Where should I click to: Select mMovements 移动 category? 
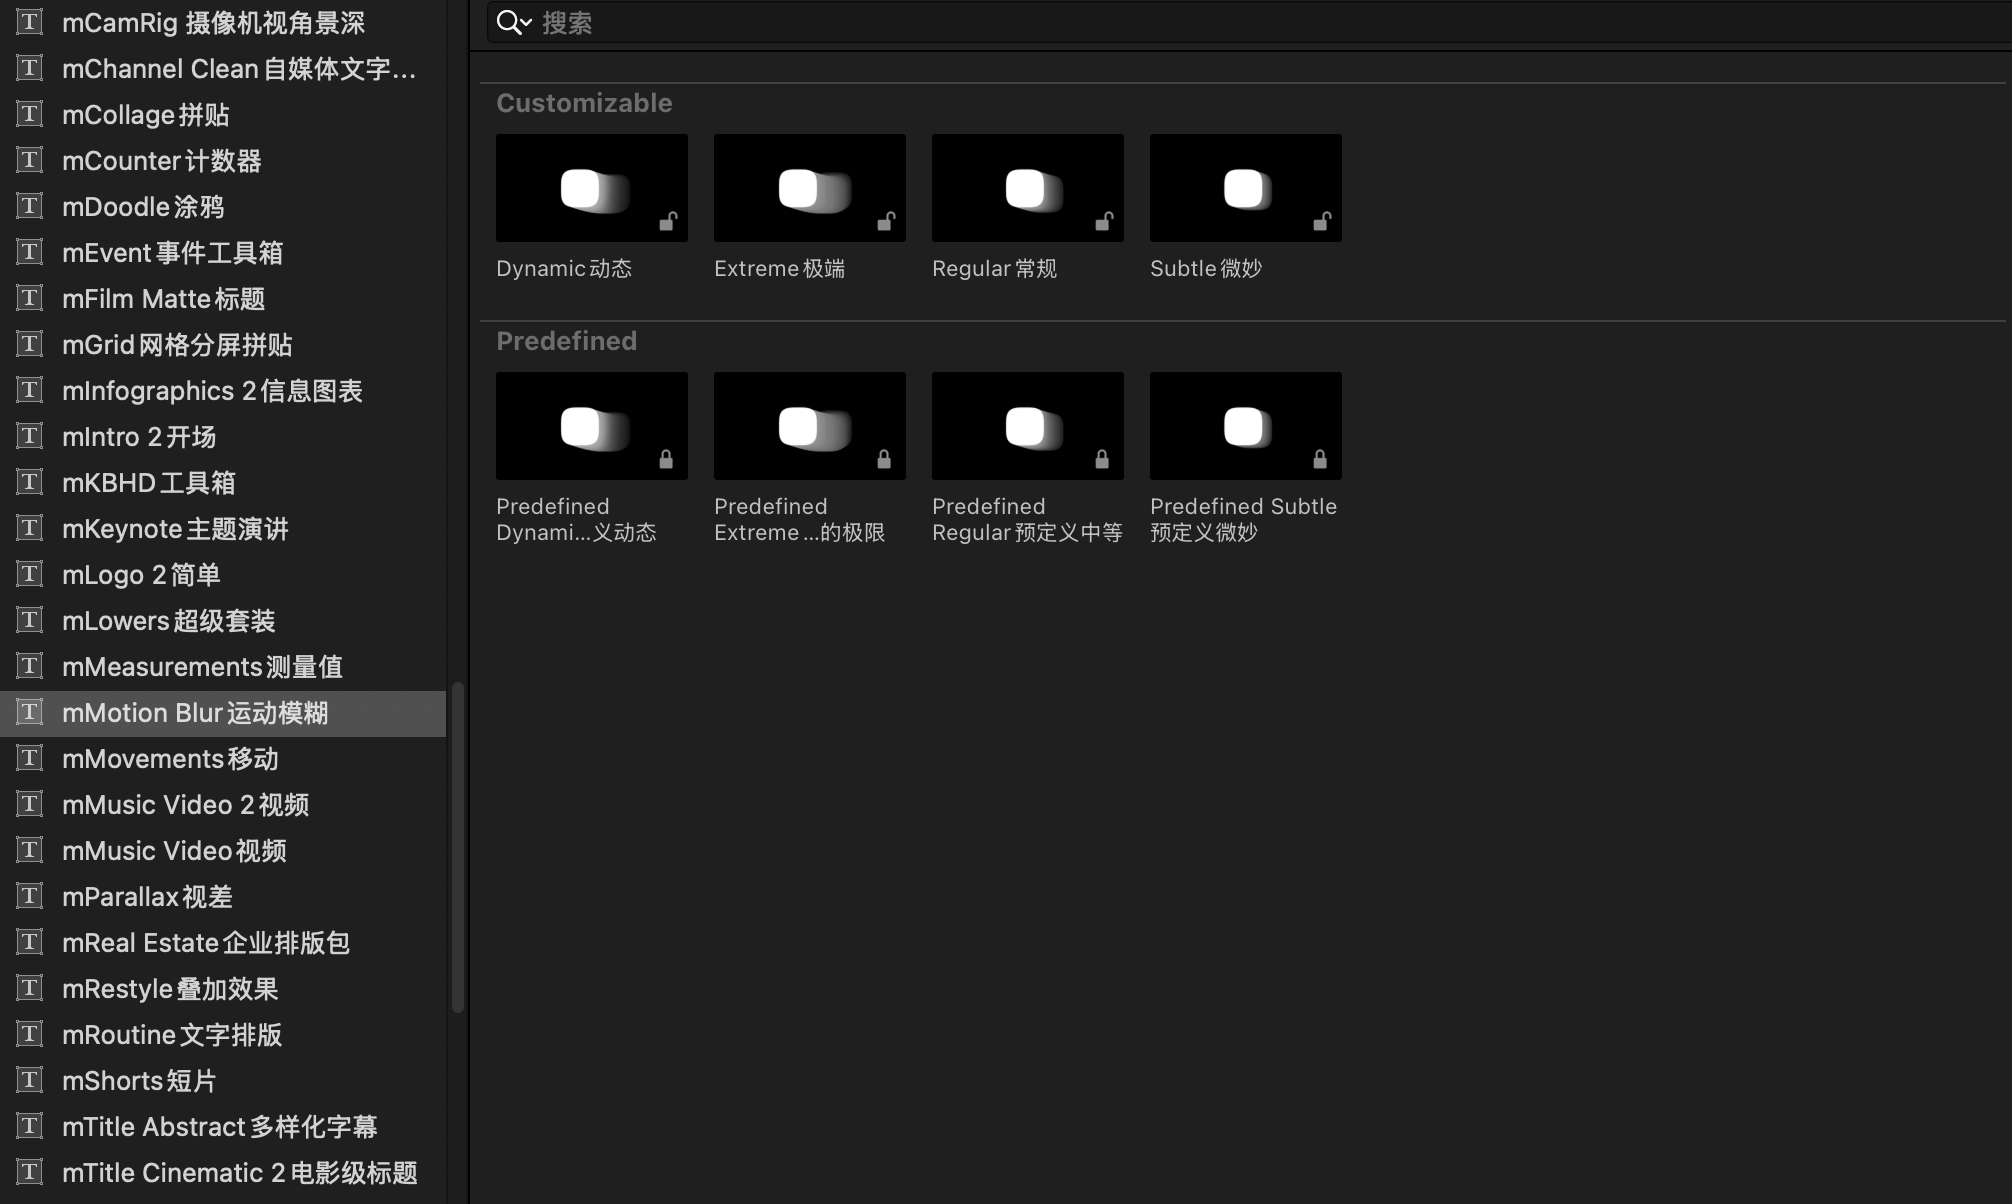223,759
